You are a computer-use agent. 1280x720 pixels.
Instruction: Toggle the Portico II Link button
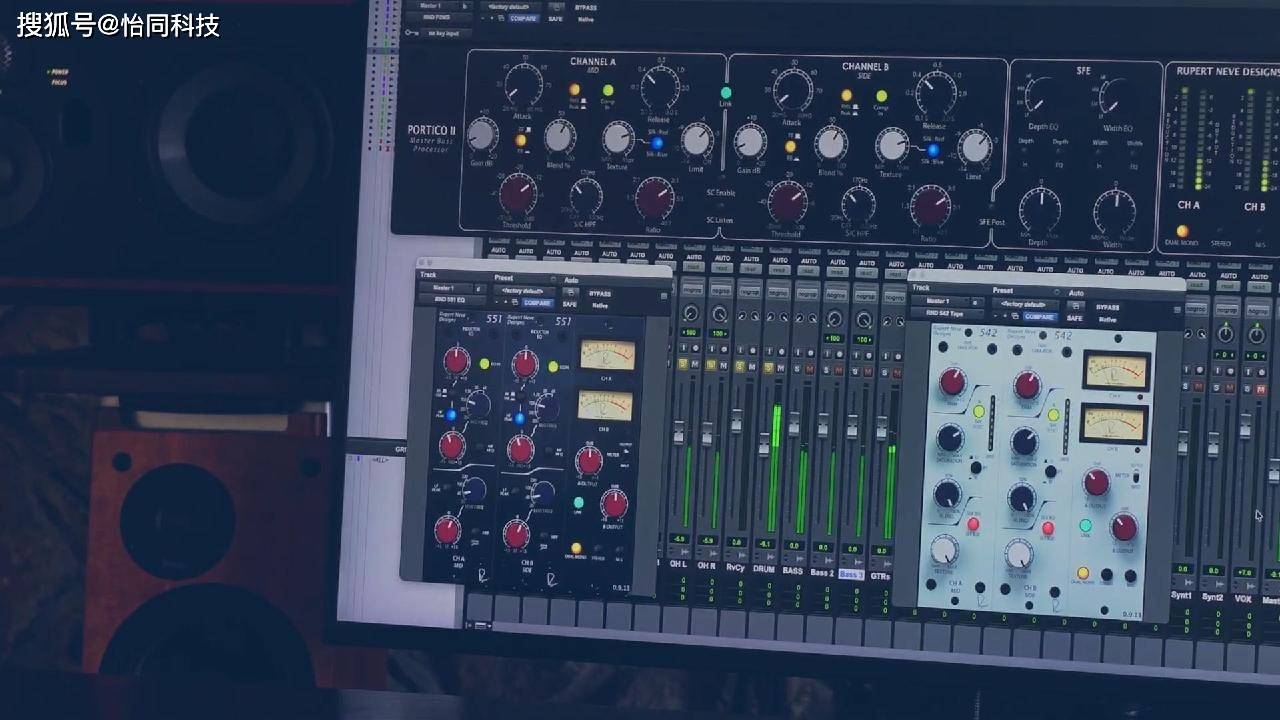(726, 93)
